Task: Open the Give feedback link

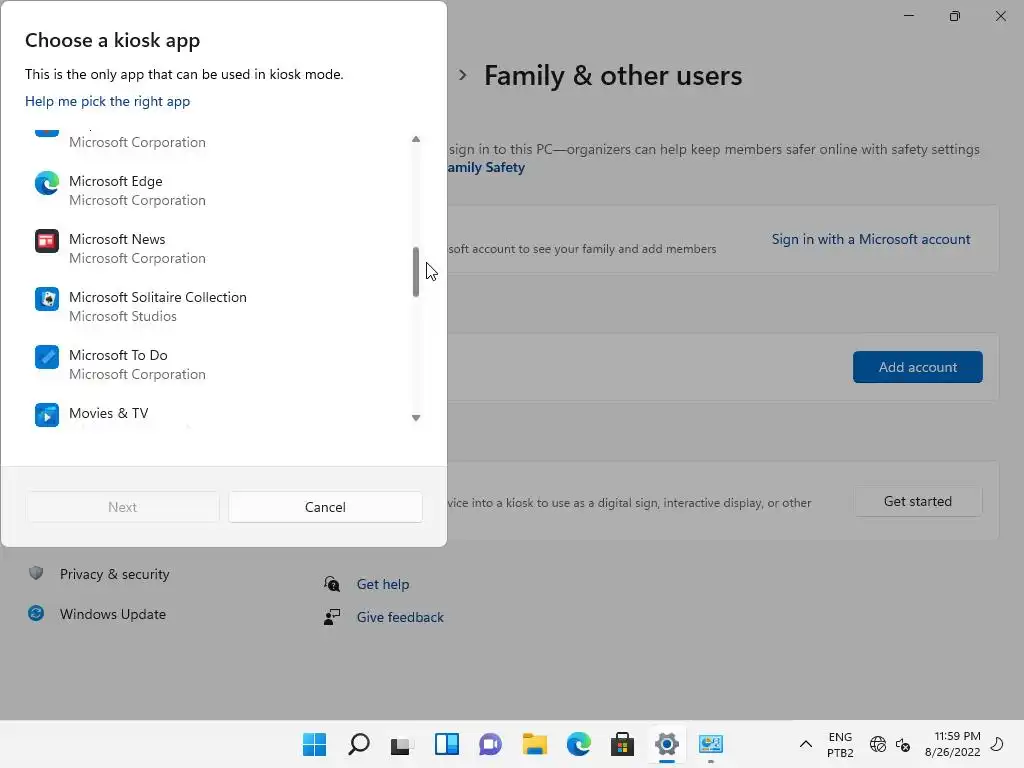Action: tap(400, 617)
